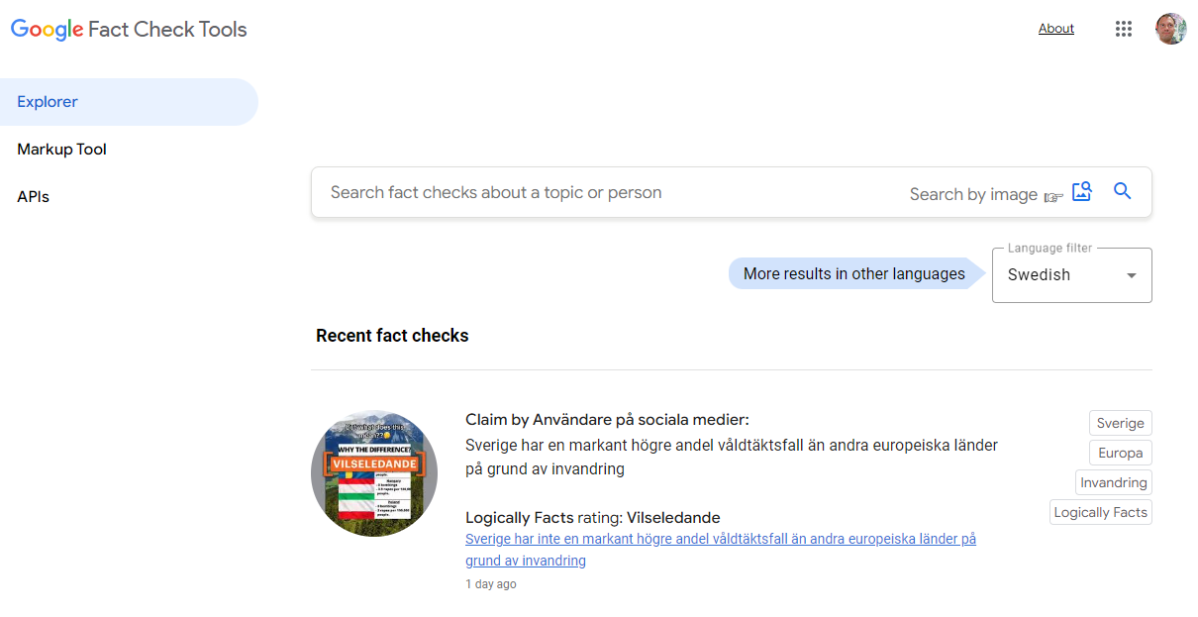Select the Logically Facts tag chip
This screenshot has width=1198, height=617.
(x=1100, y=513)
